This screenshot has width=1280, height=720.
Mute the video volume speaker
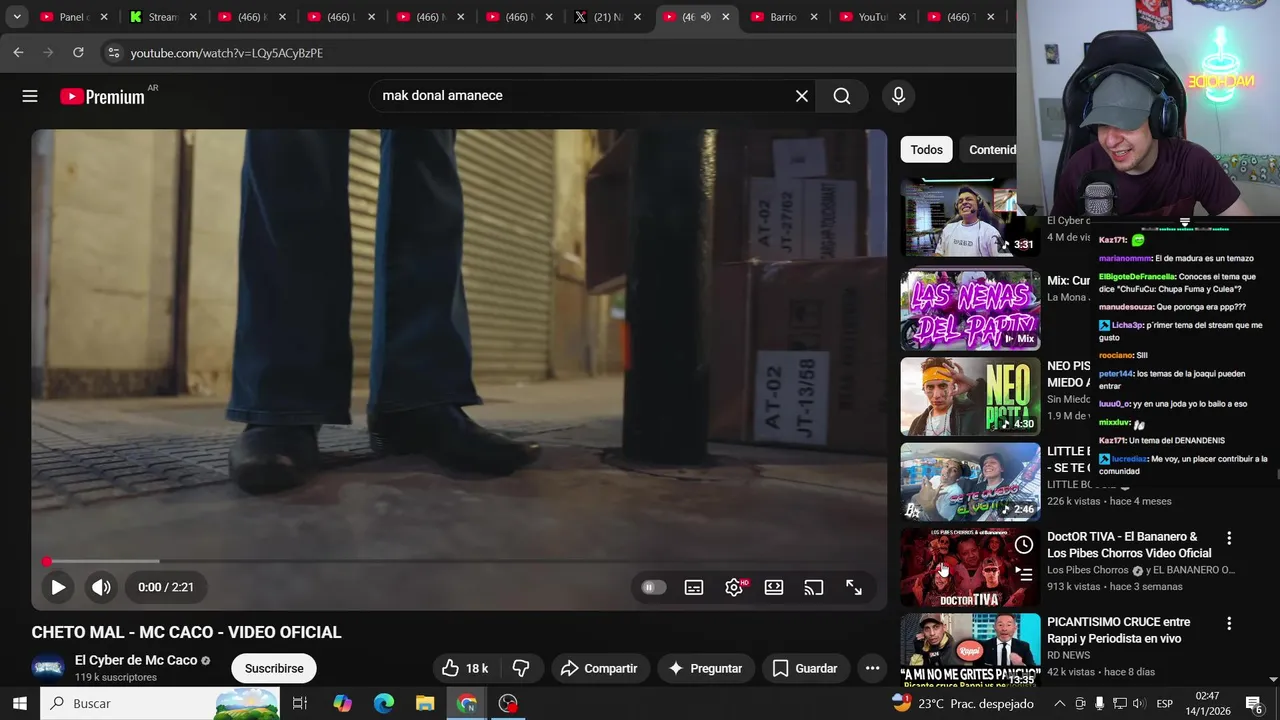tap(101, 587)
